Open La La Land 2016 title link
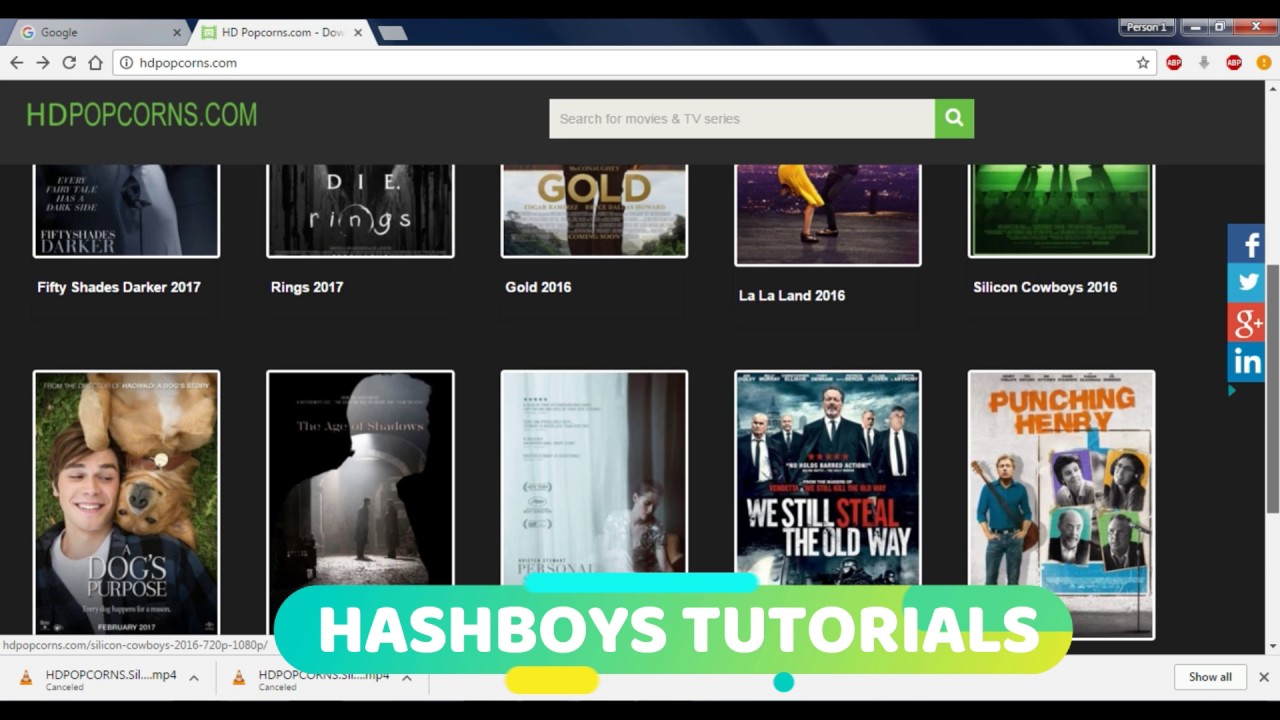 point(792,295)
